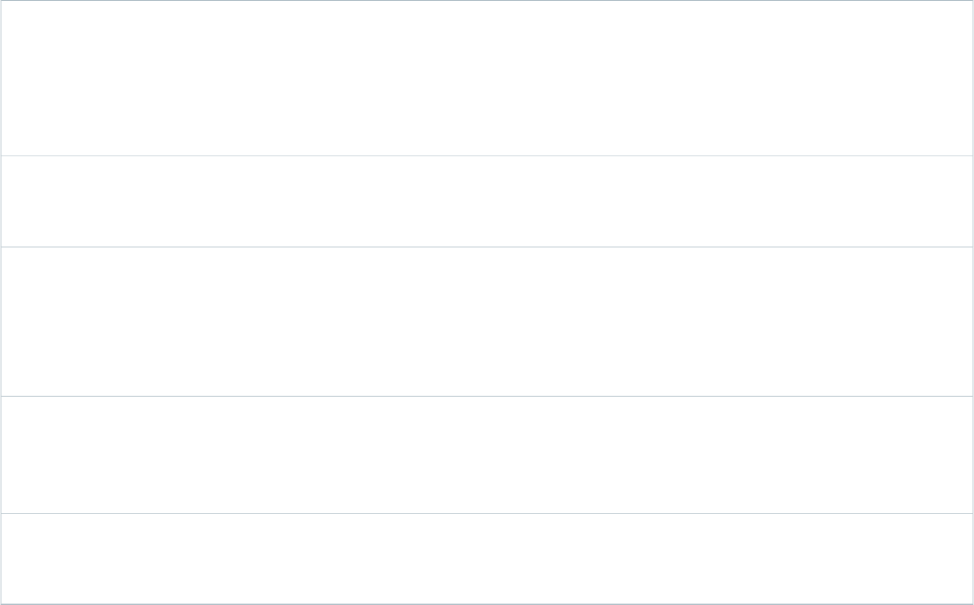Image resolution: width=974 pixels, height=605 pixels.
Task: Click divider between second and third rows
Action: (487, 247)
